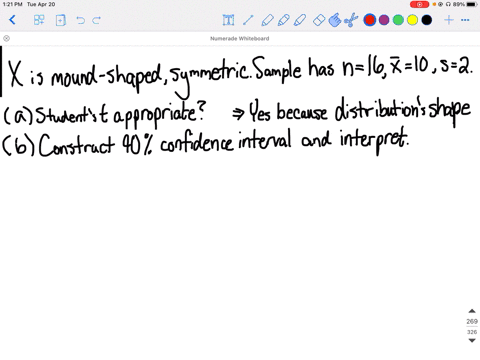Redo the last undone stroke

coord(96,20)
